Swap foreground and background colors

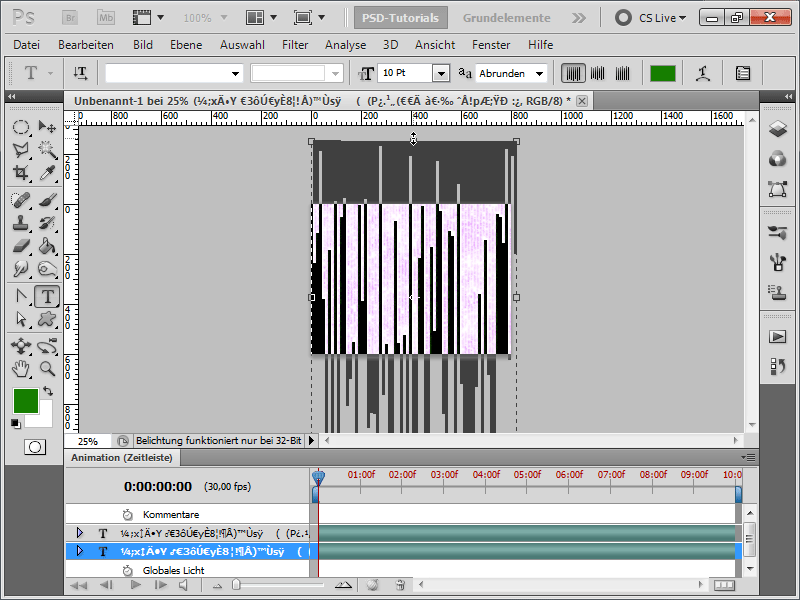pos(48,391)
